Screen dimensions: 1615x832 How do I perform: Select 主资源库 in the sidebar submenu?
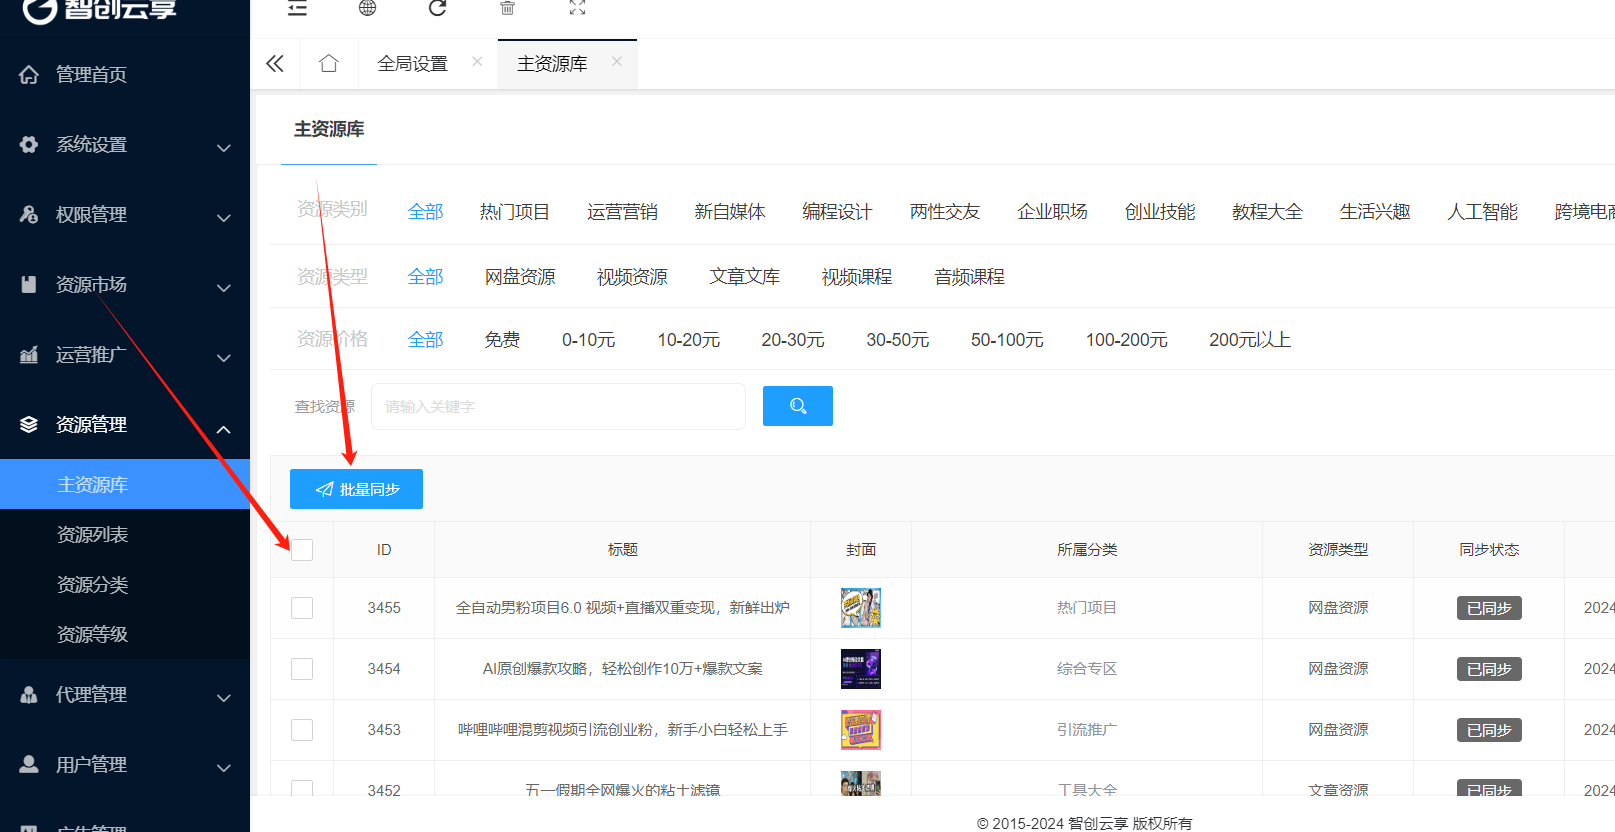[125, 484]
